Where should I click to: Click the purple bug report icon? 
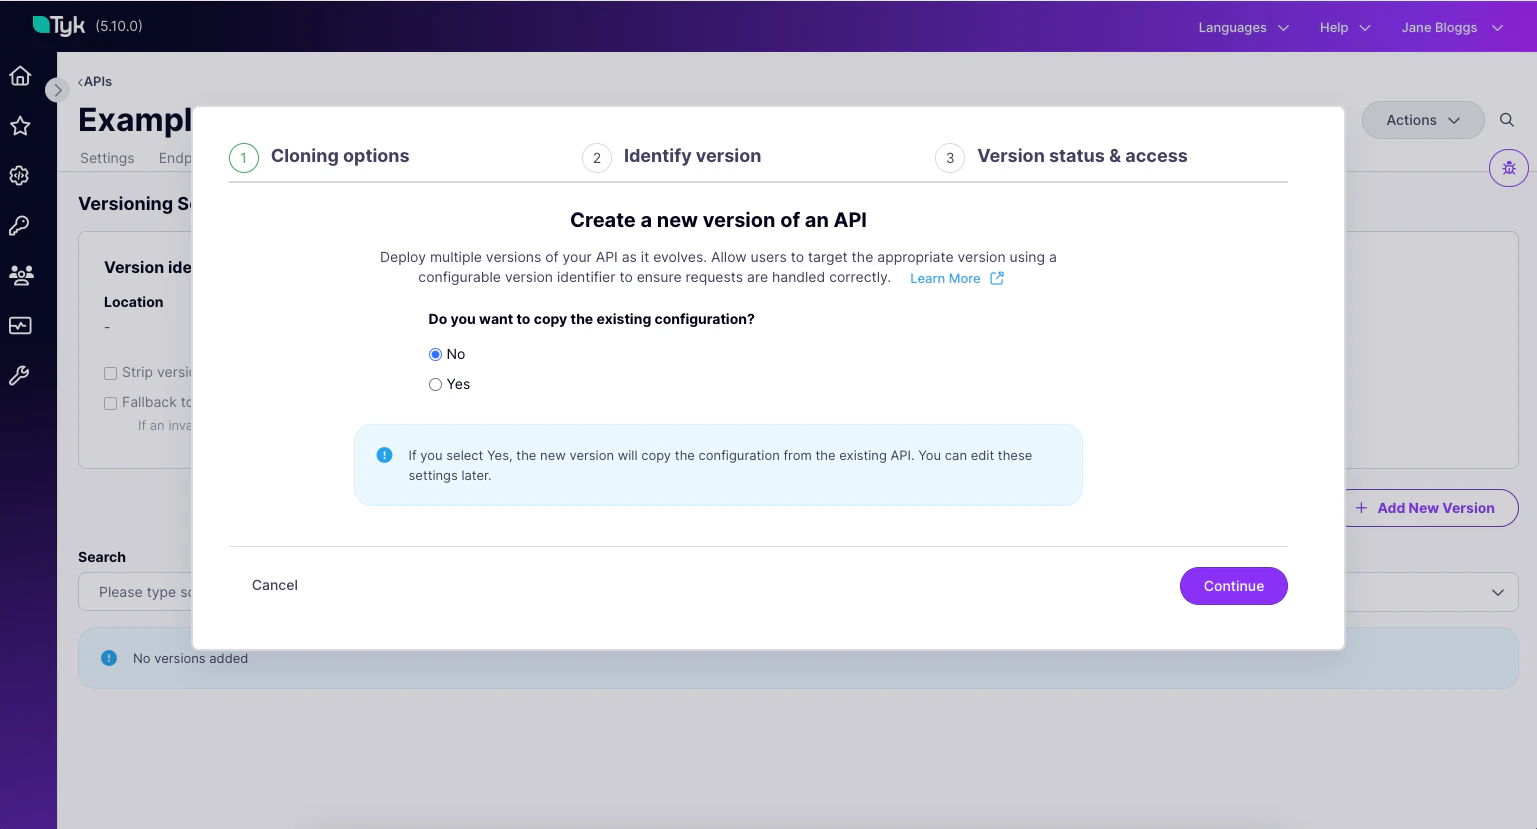[1509, 168]
